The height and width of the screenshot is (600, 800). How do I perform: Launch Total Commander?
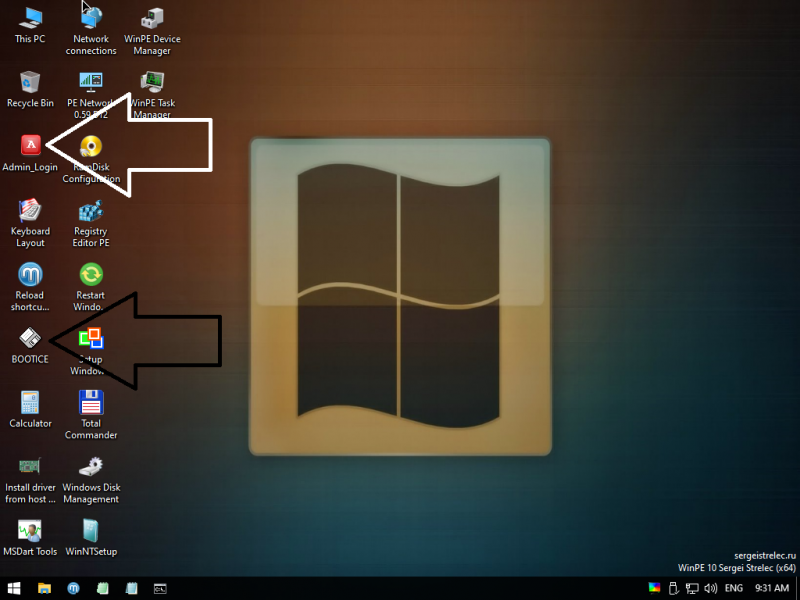point(91,415)
